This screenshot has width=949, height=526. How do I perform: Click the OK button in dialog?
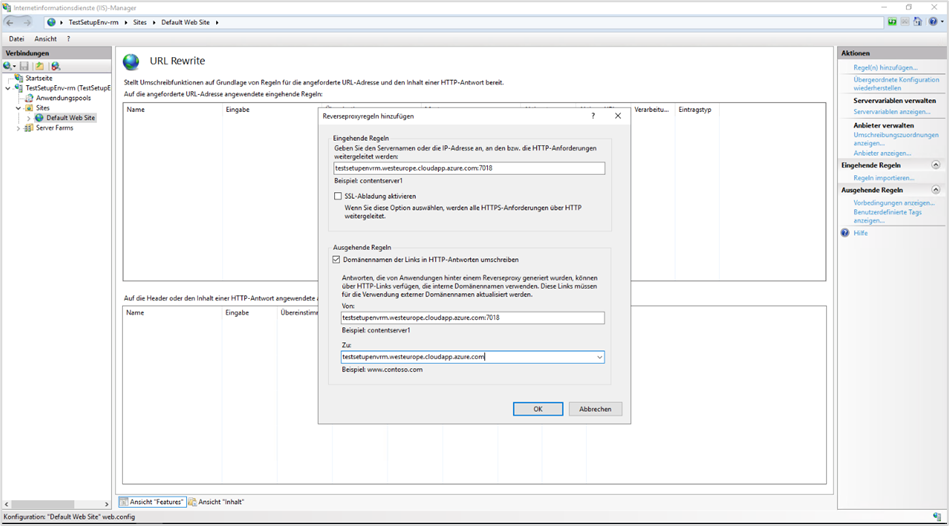point(537,409)
